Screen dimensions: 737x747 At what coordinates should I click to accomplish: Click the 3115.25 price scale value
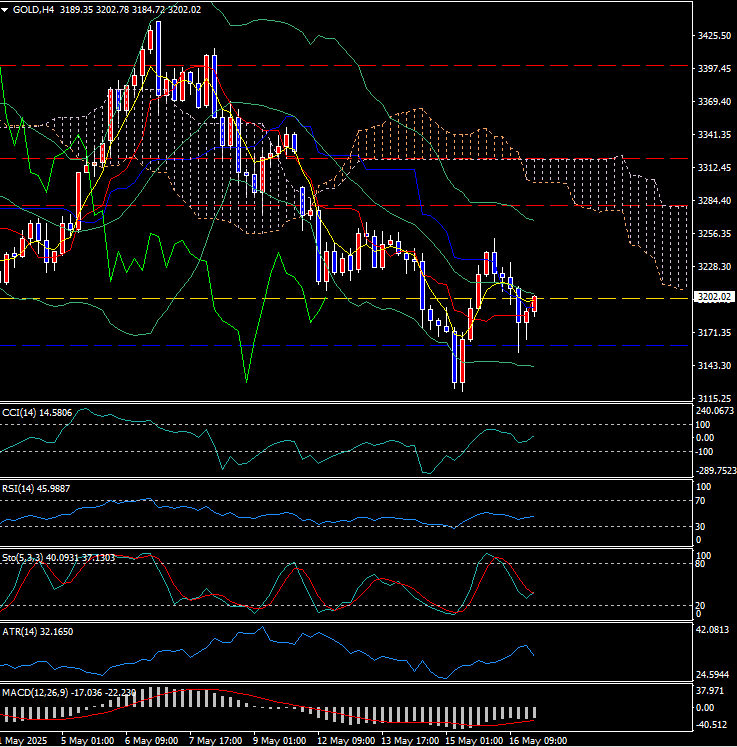point(714,398)
